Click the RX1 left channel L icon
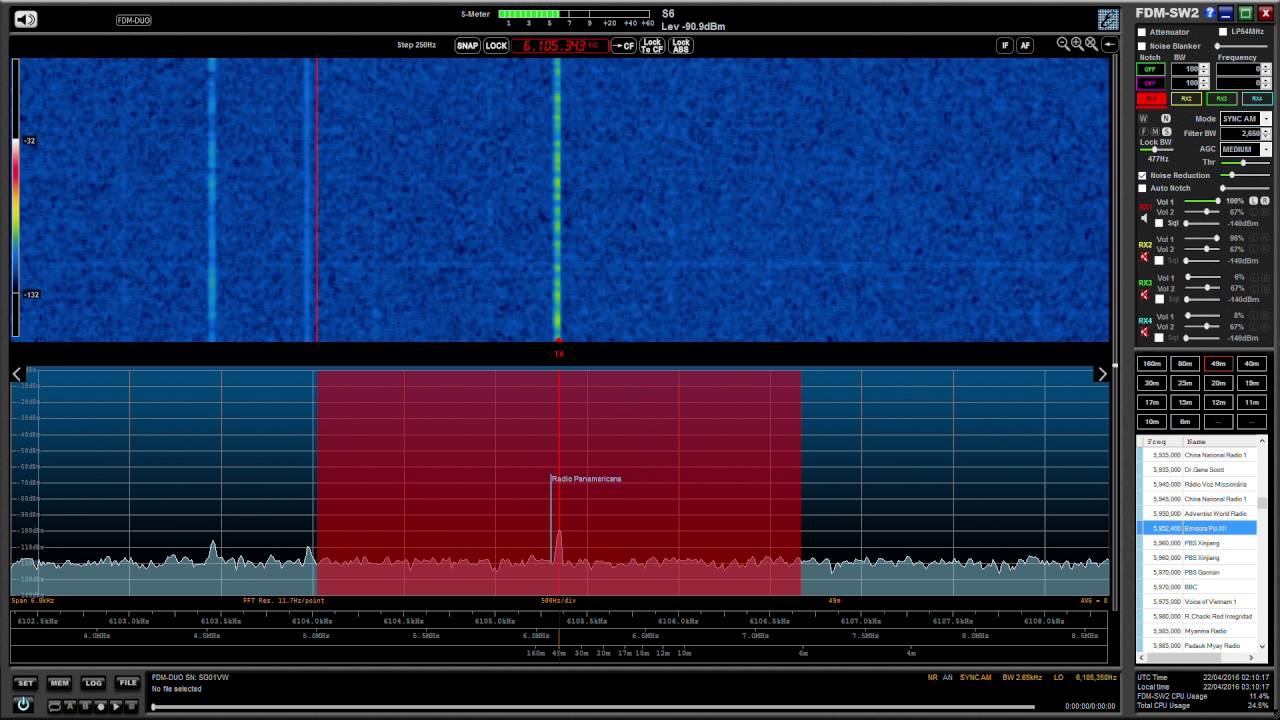Viewport: 1280px width, 720px height. click(x=1253, y=201)
